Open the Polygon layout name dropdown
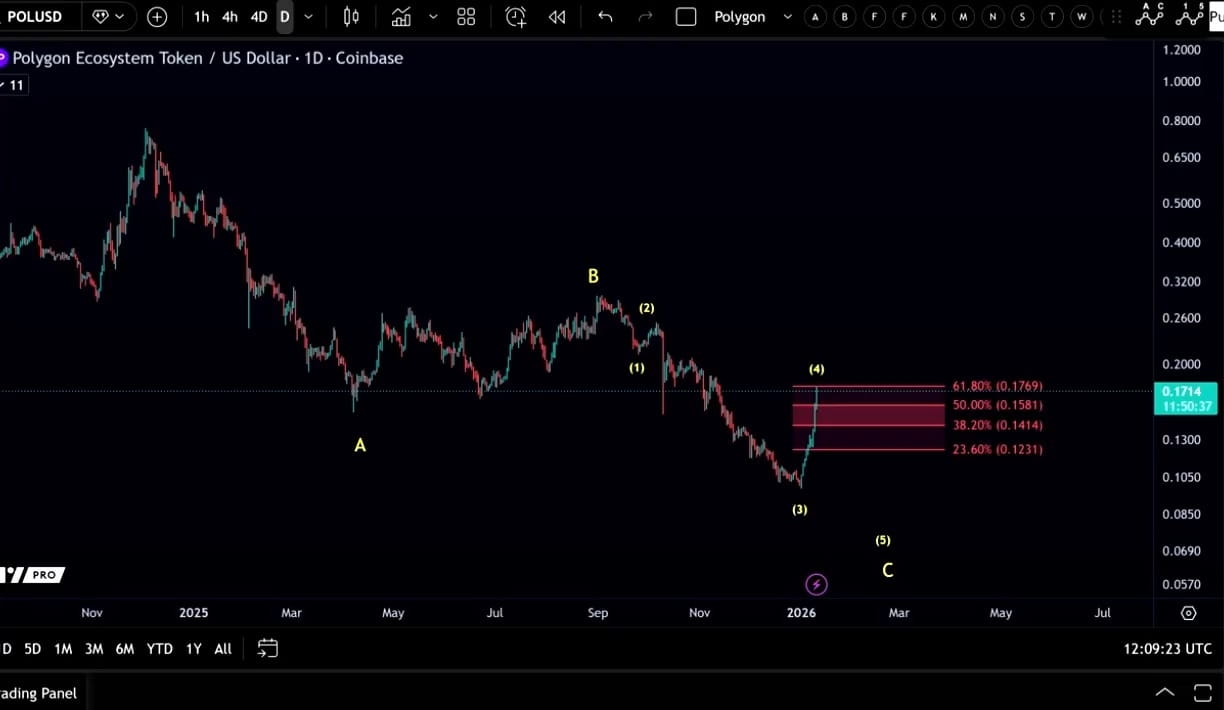 tap(749, 17)
